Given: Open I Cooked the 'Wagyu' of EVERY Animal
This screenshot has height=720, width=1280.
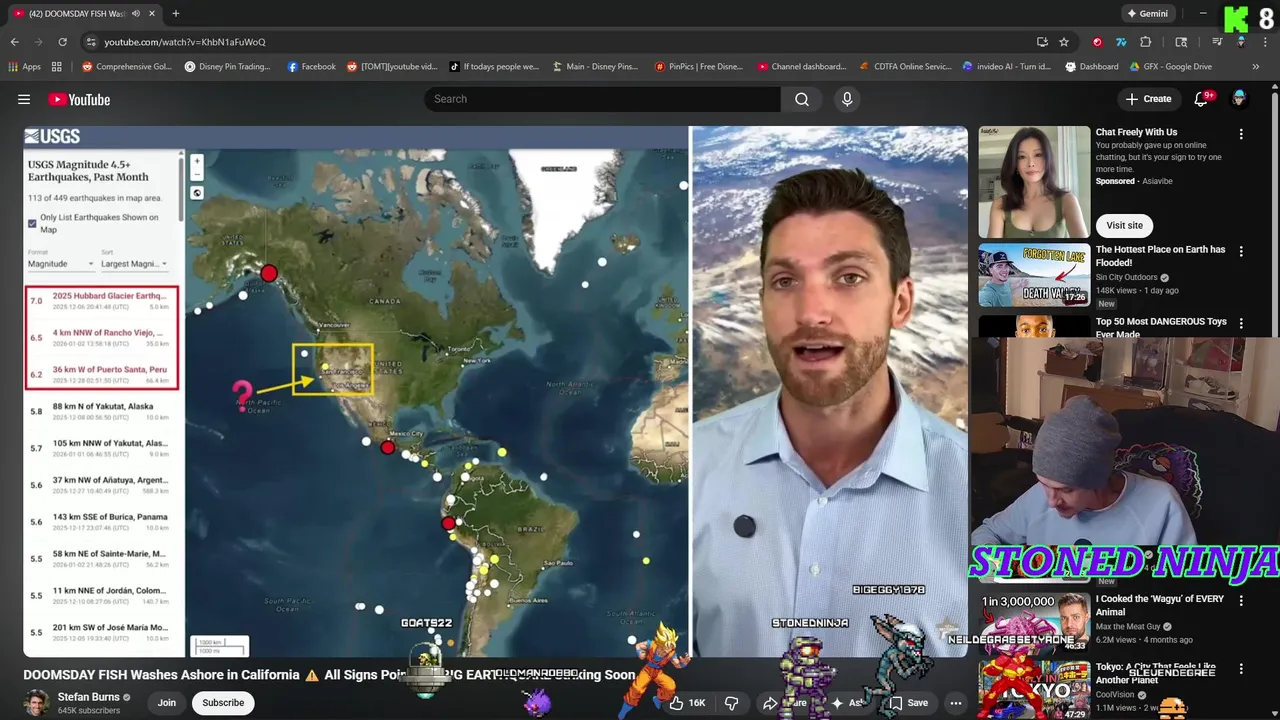Looking at the screenshot, I should pyautogui.click(x=1160, y=605).
